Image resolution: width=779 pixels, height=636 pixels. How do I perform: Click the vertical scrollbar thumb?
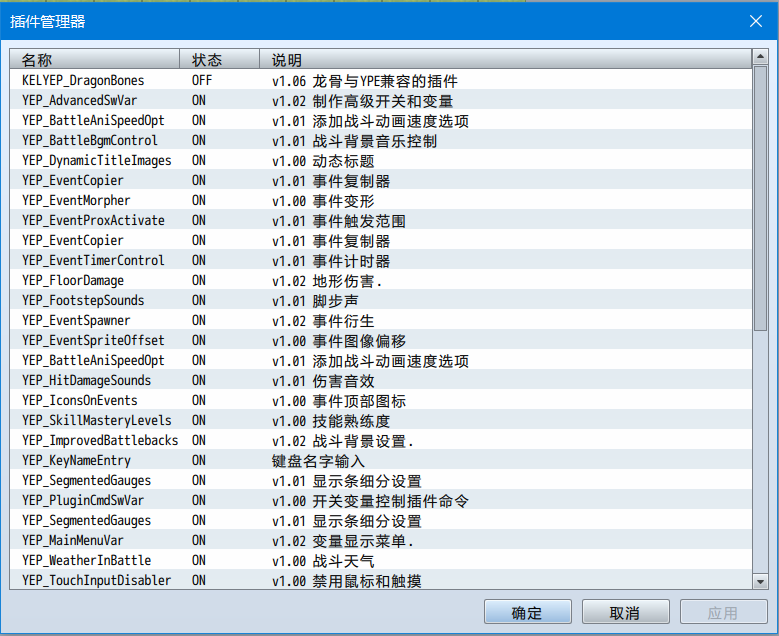point(760,198)
